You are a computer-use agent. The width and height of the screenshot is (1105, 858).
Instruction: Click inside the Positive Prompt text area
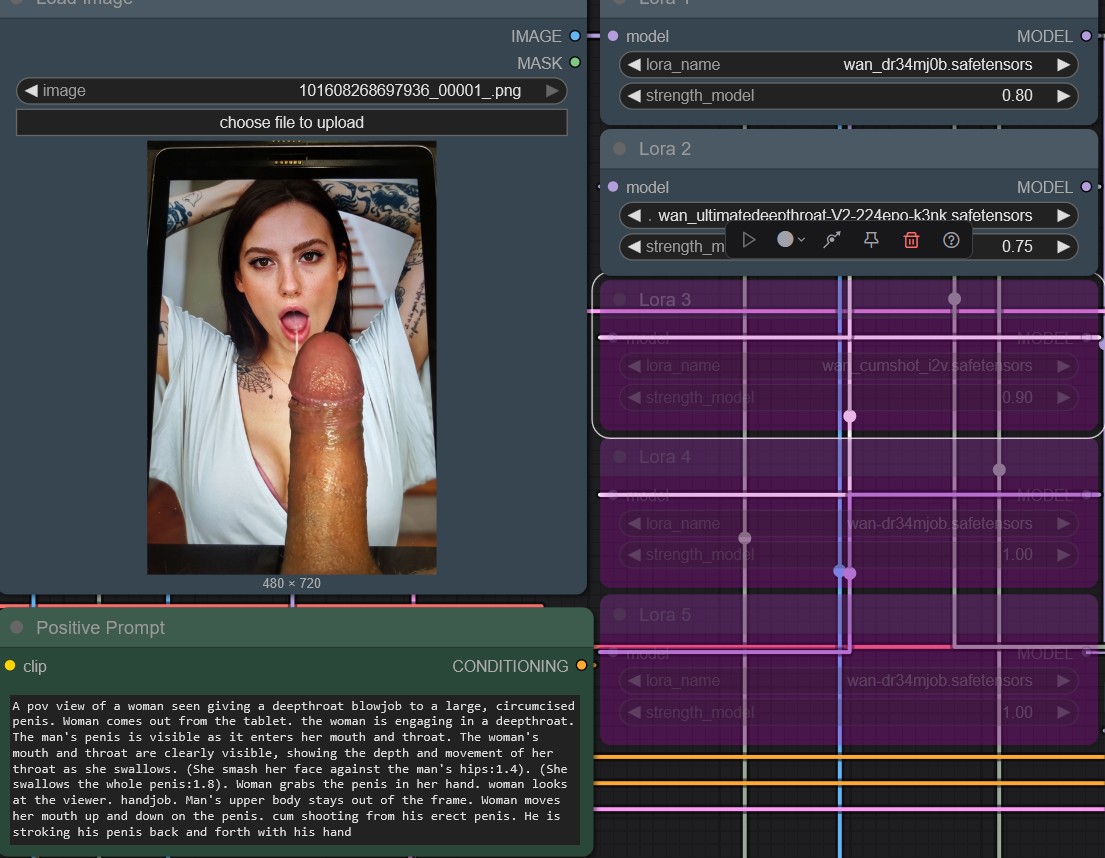[295, 768]
